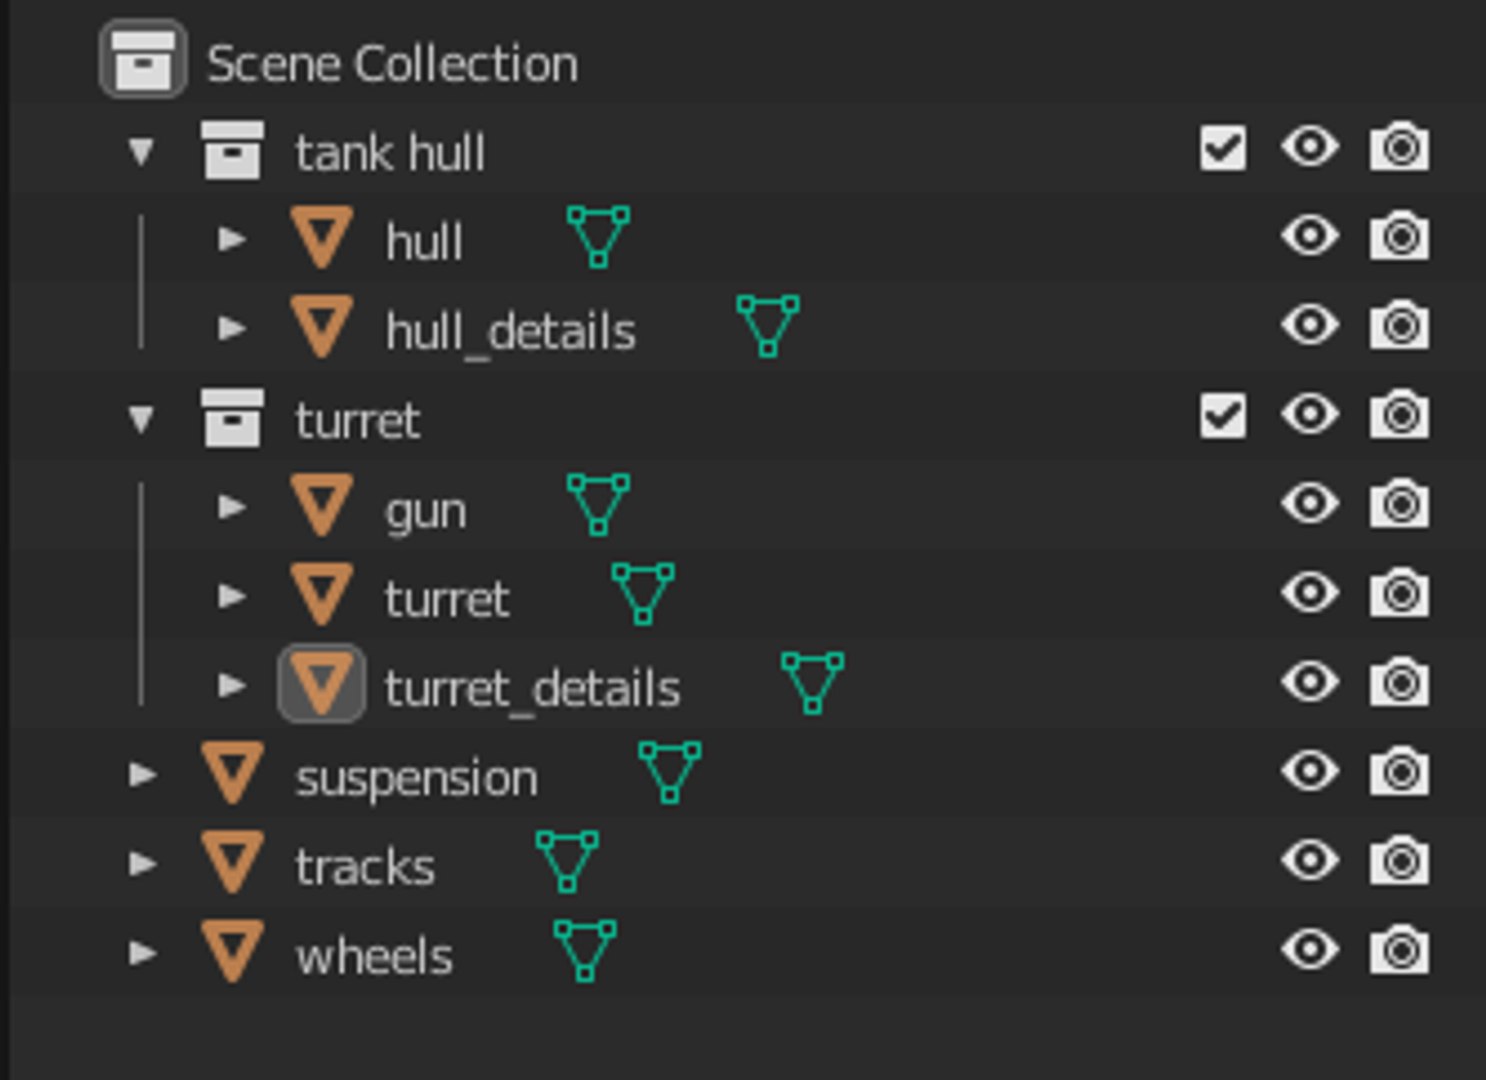Viewport: 1486px width, 1080px height.
Task: Collapse the tank hull collection
Action: [142, 151]
